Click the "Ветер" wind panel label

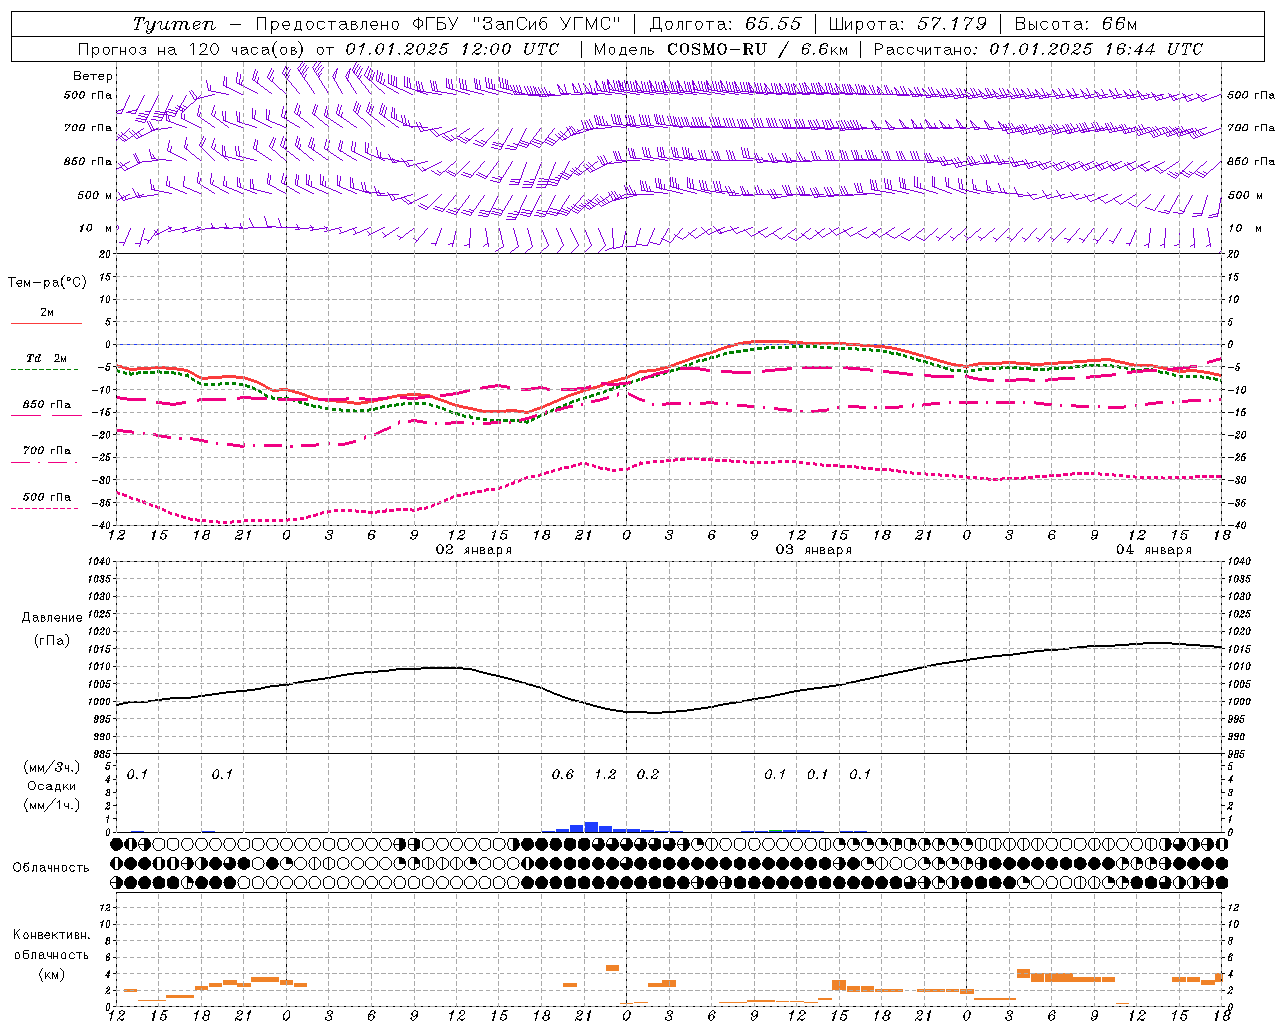tap(93, 76)
